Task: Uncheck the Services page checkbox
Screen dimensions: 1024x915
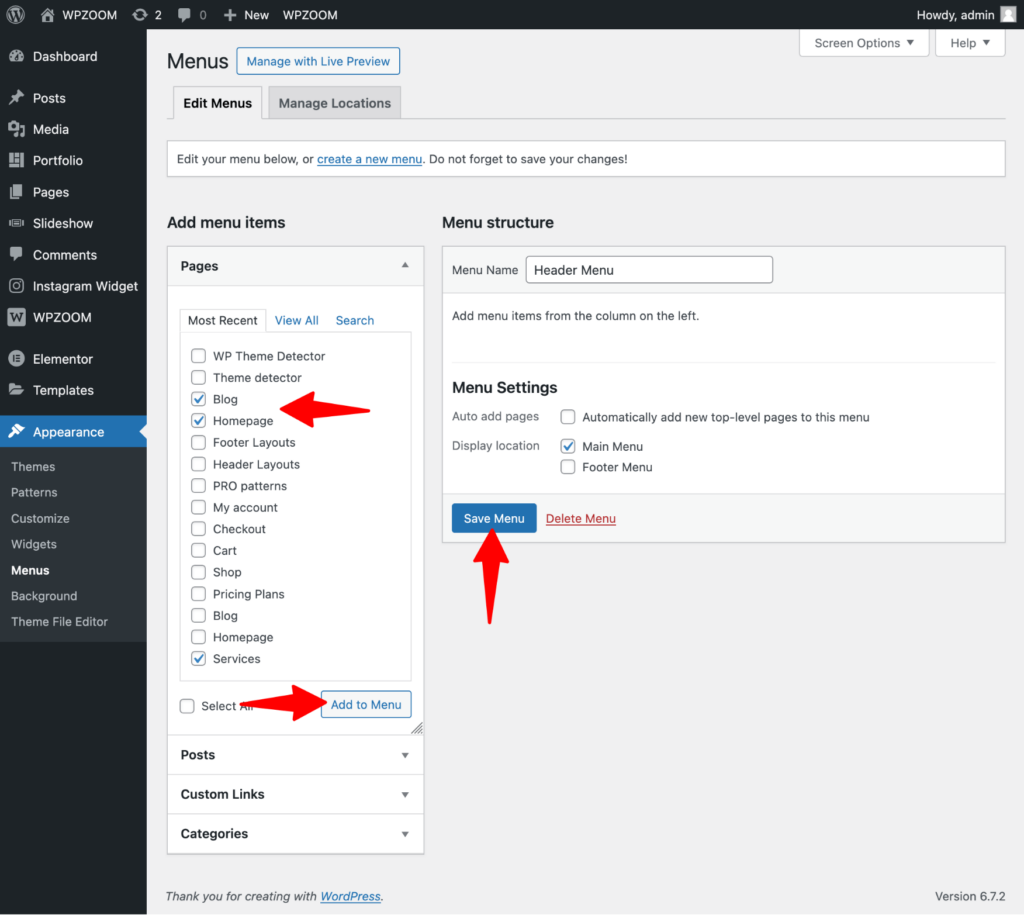Action: [x=198, y=659]
